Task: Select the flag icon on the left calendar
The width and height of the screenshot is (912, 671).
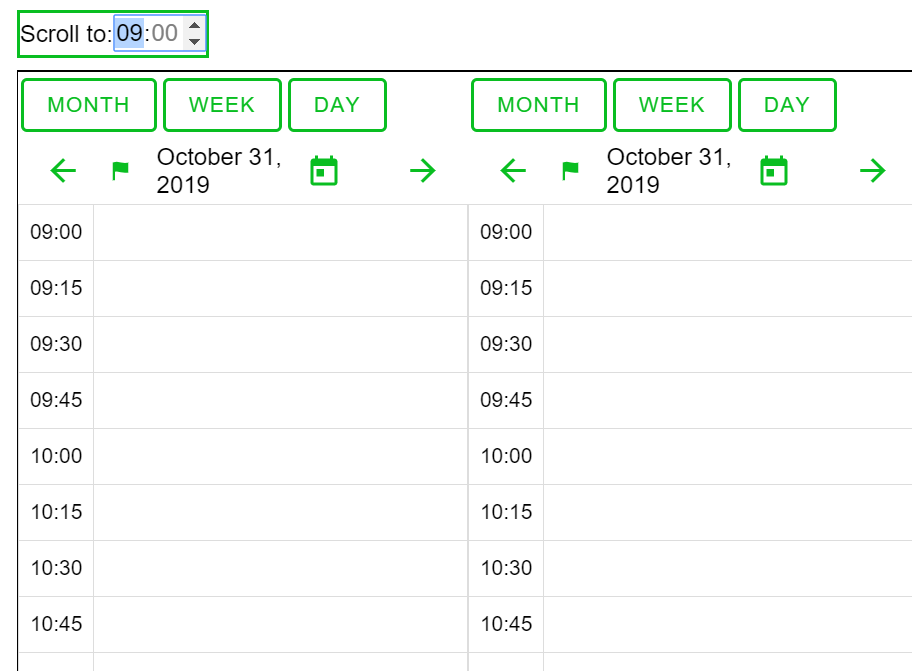Action: 120,170
